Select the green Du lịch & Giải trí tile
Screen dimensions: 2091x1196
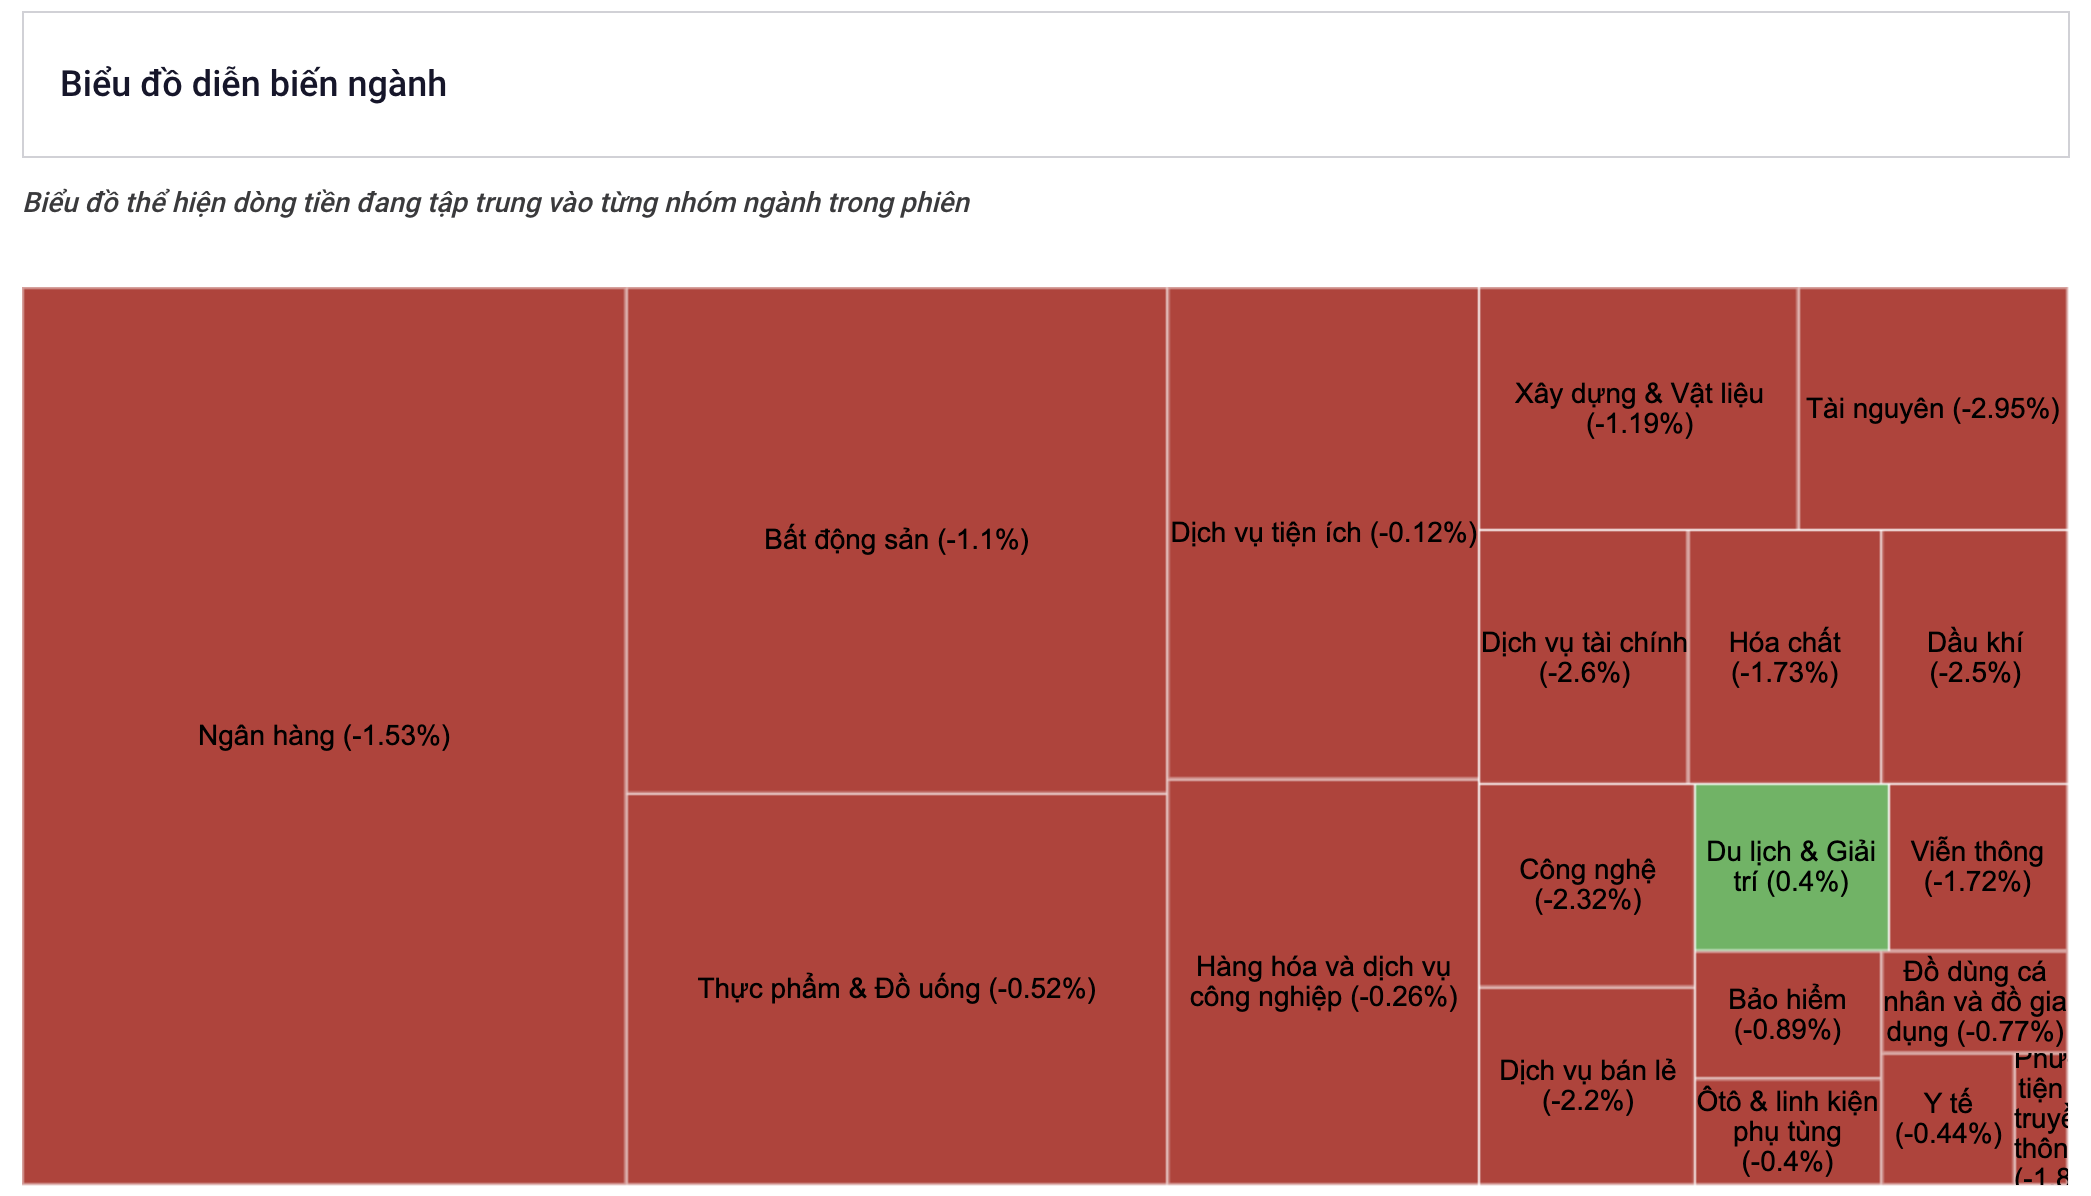coord(1791,867)
